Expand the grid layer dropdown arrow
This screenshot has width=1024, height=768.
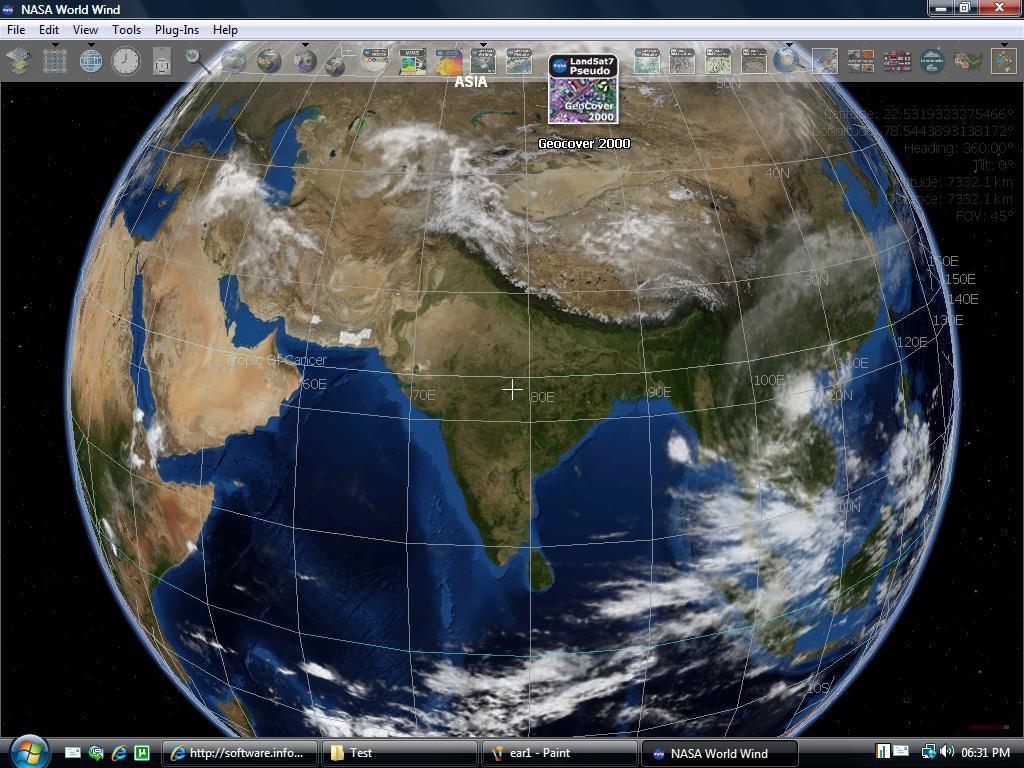click(55, 45)
